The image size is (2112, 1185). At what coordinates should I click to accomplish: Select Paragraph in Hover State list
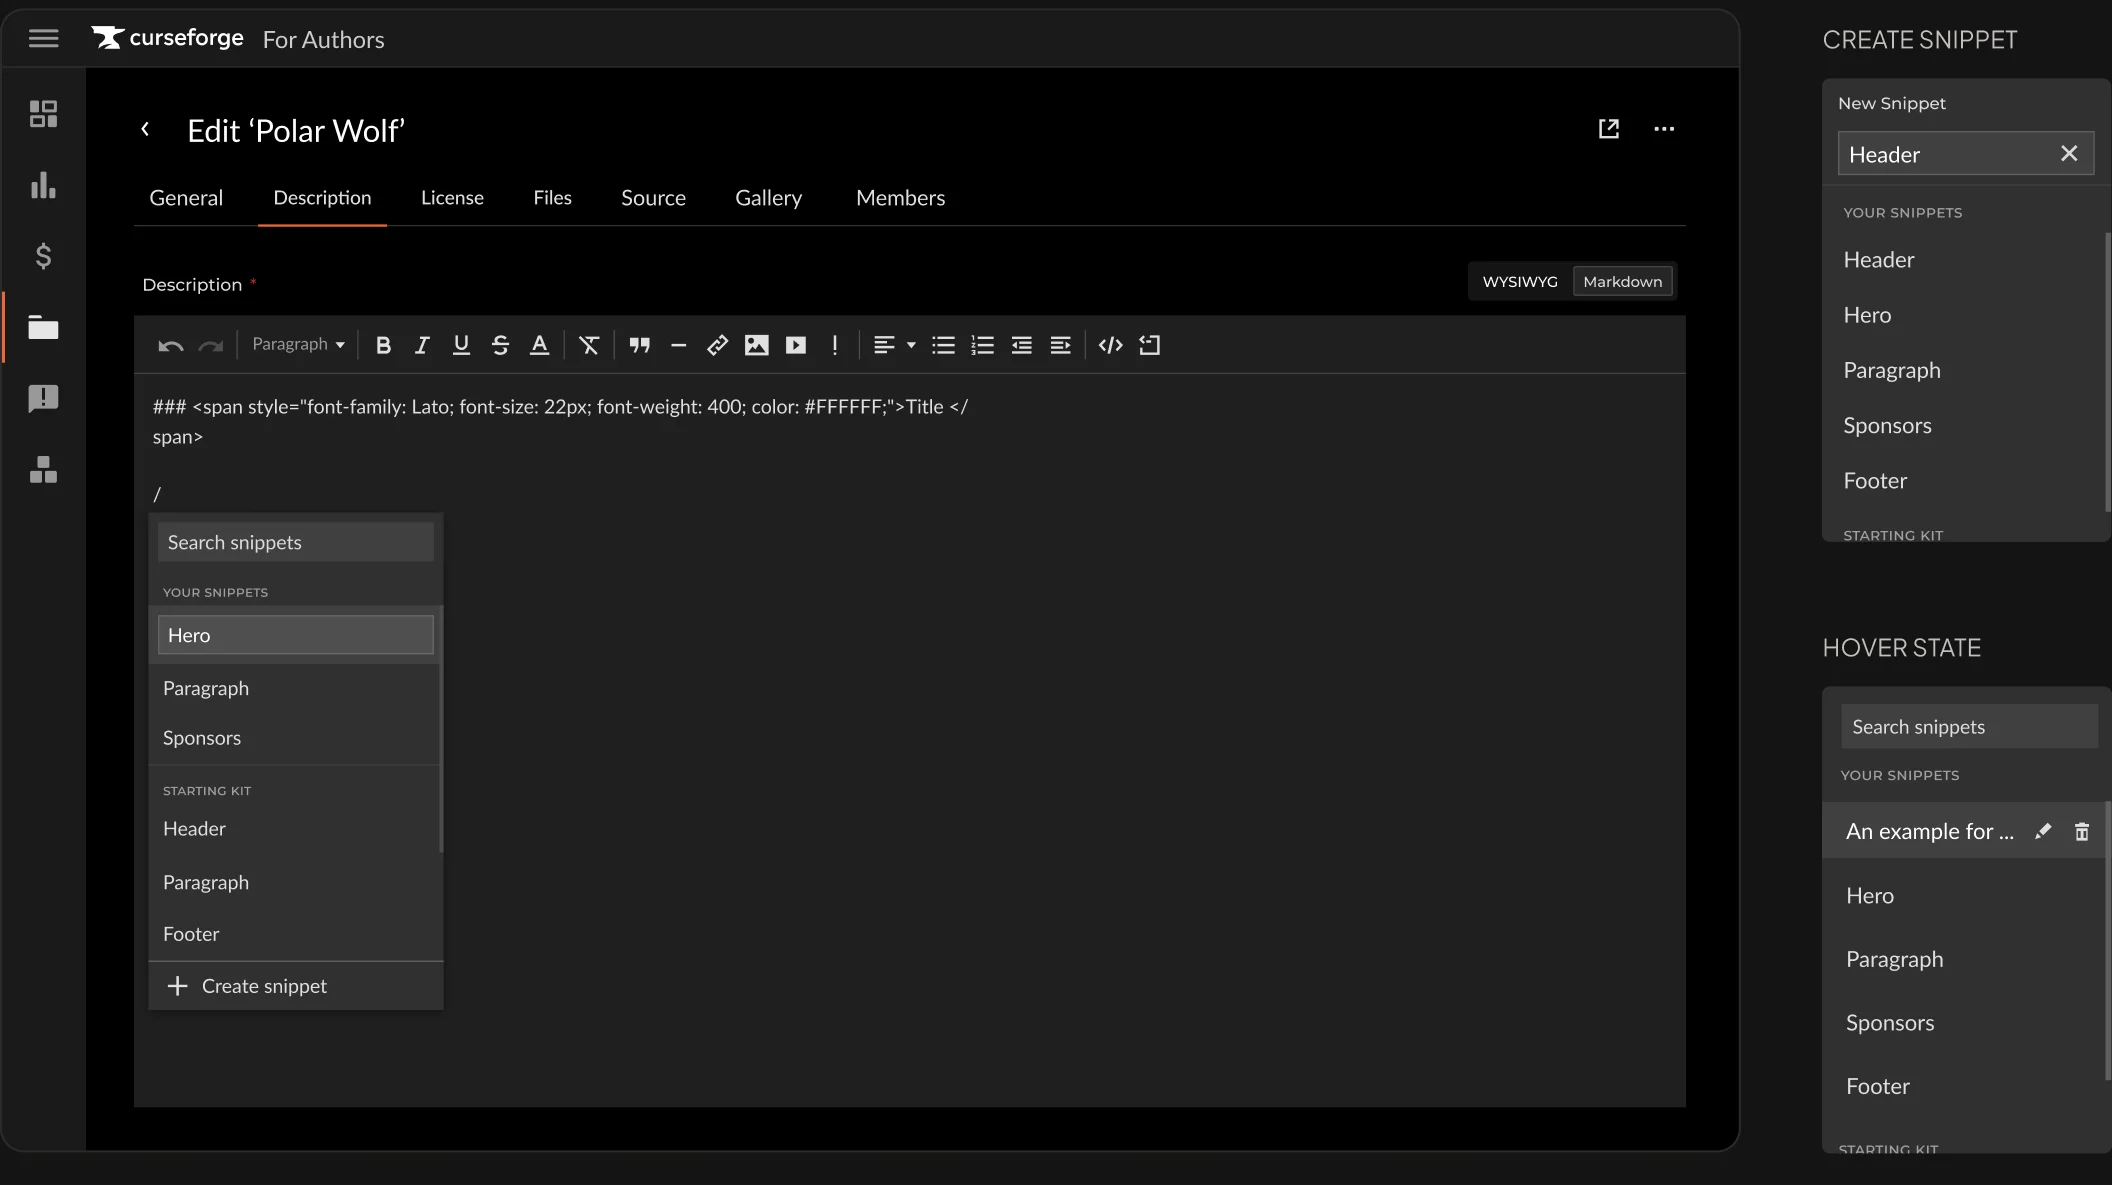(1963, 959)
